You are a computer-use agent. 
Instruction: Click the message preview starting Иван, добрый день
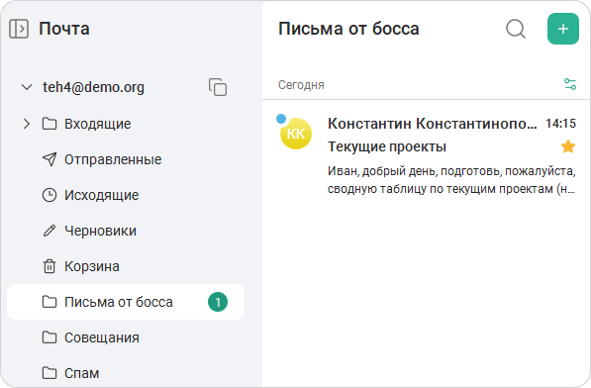pyautogui.click(x=452, y=180)
